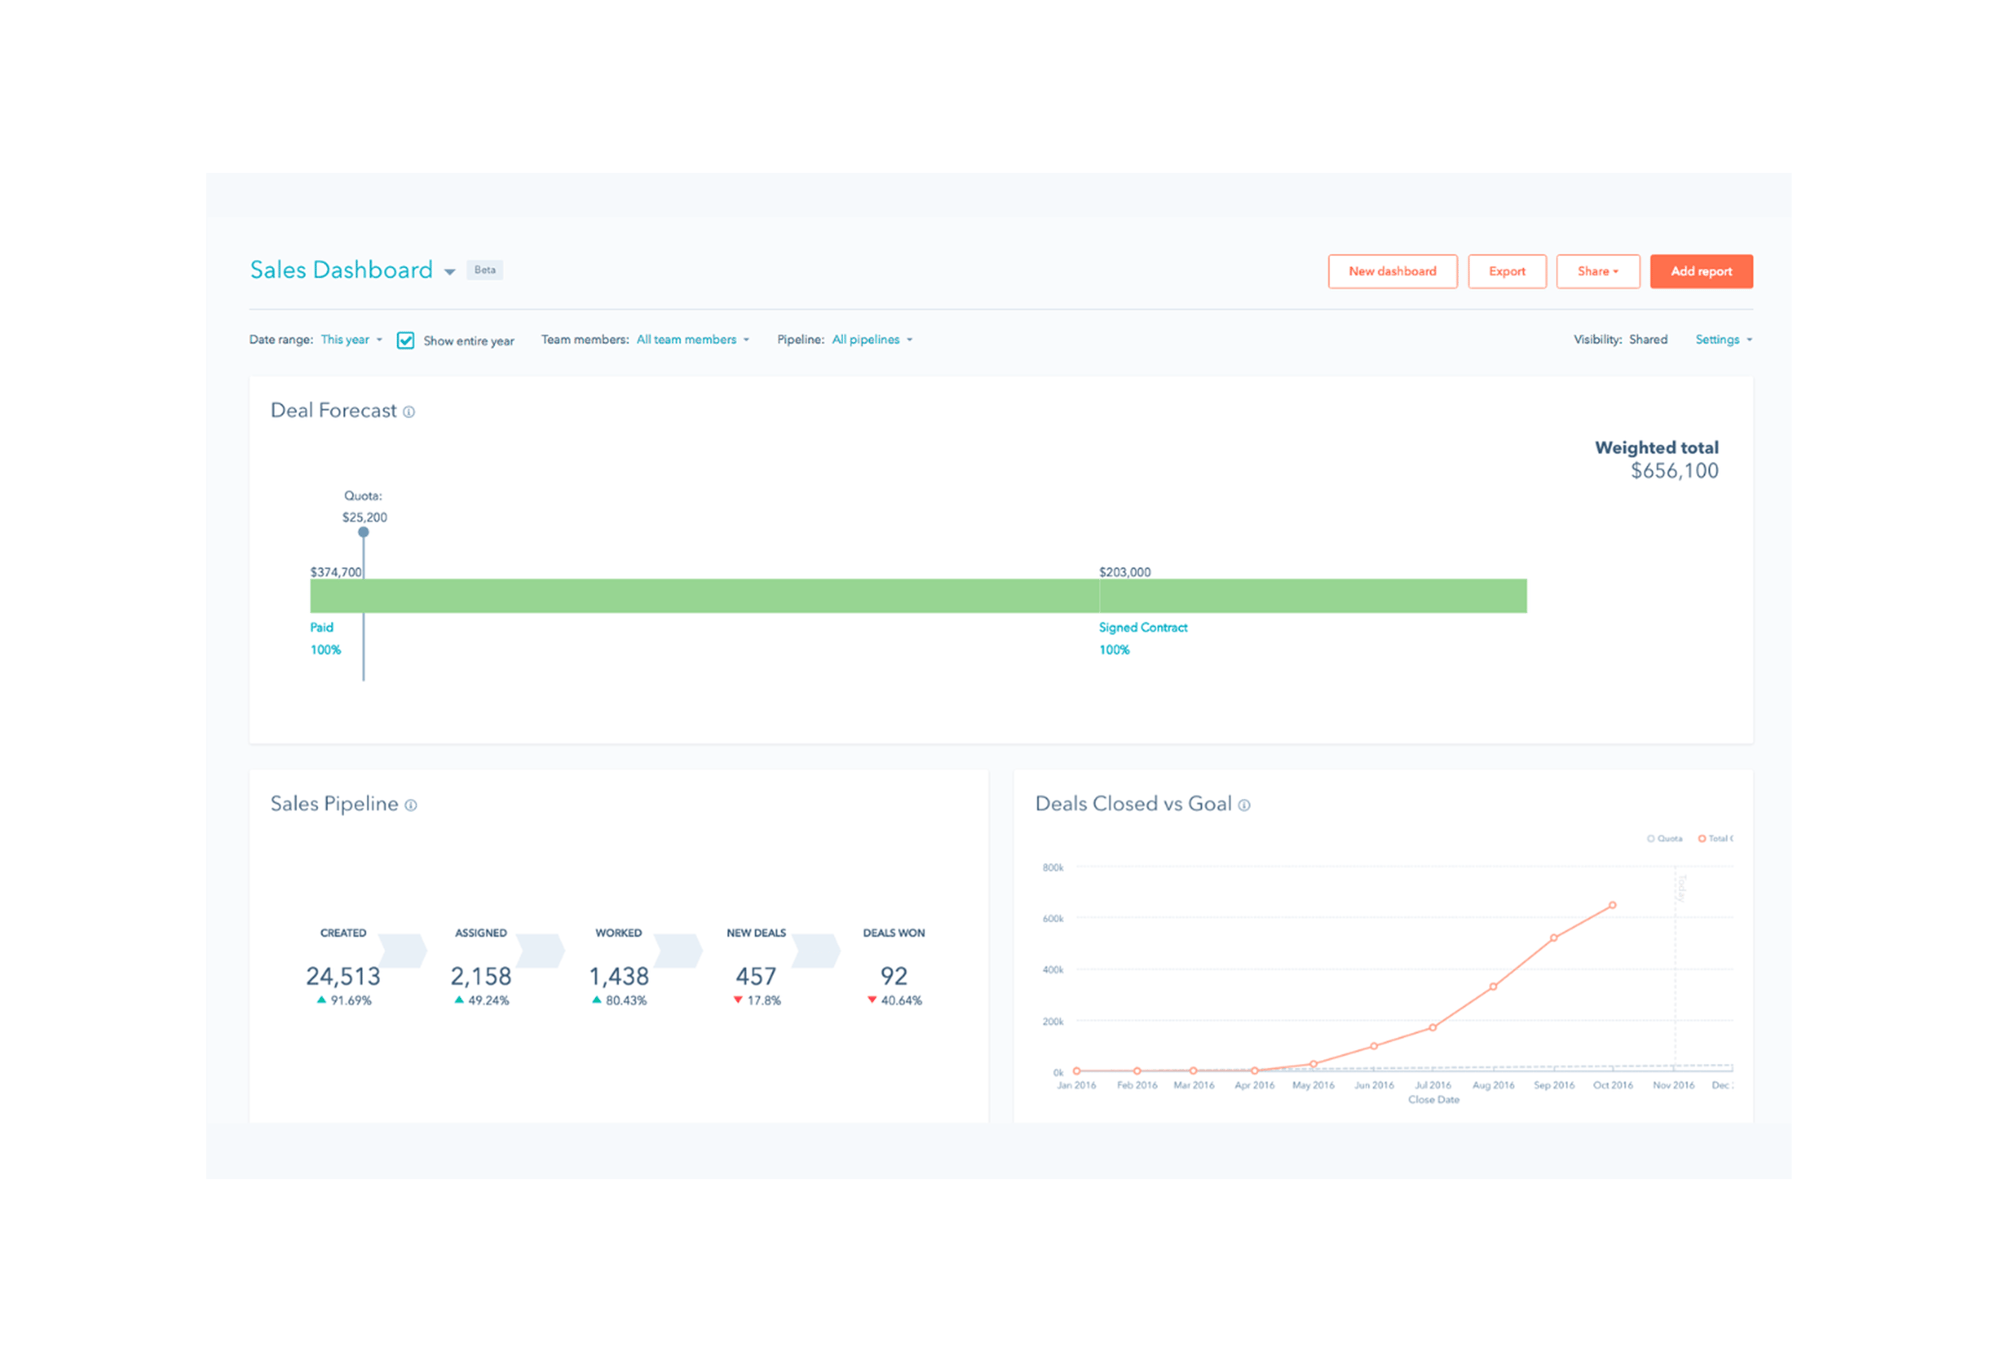Click the Beta badge next to title
Viewport: 2000px width, 1352px height.
pyautogui.click(x=485, y=270)
